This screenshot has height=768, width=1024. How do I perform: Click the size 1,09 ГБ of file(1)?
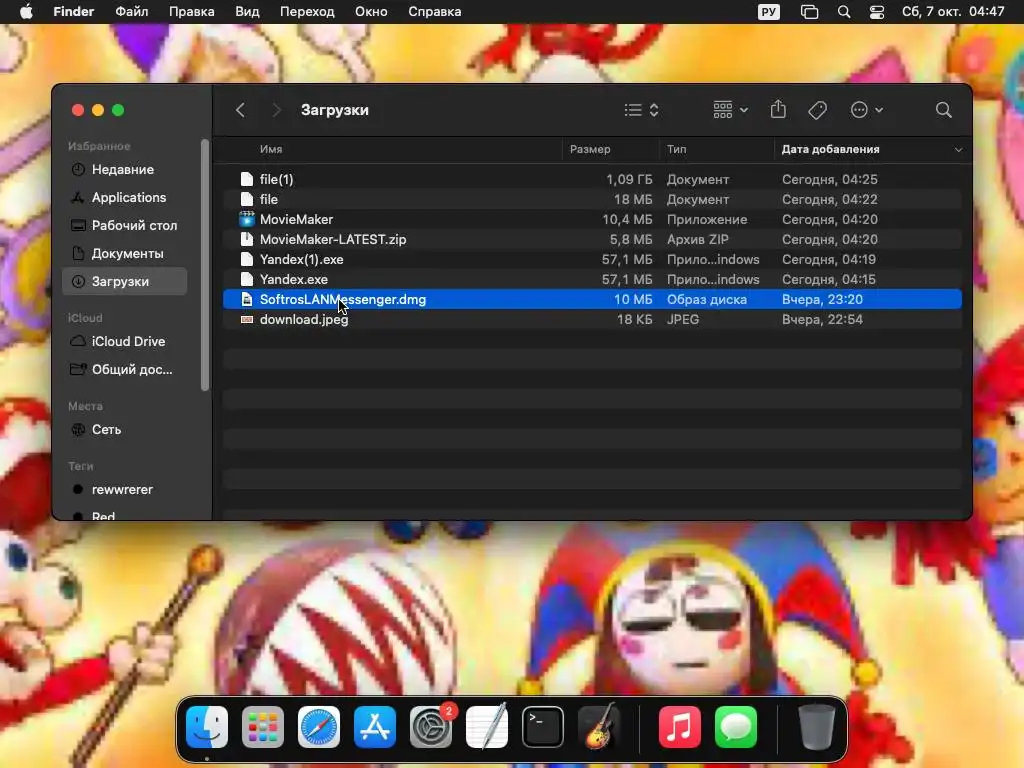(629, 179)
